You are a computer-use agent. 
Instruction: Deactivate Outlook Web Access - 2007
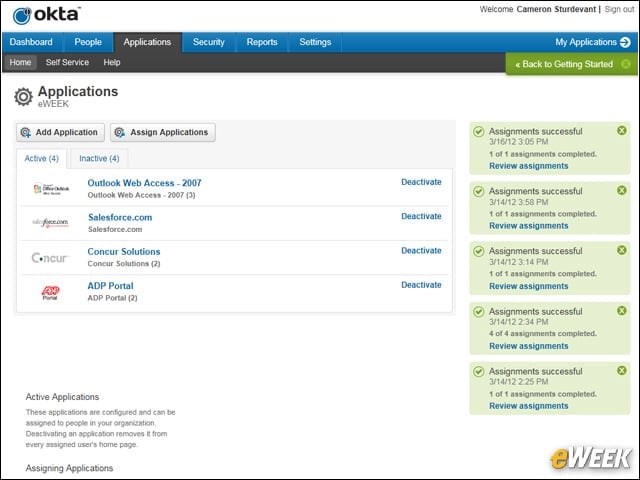421,182
